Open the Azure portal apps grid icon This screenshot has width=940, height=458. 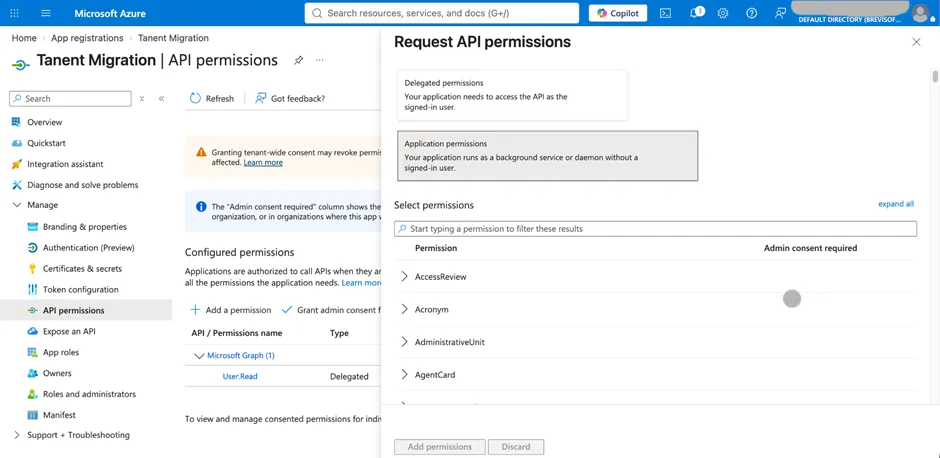[15, 13]
